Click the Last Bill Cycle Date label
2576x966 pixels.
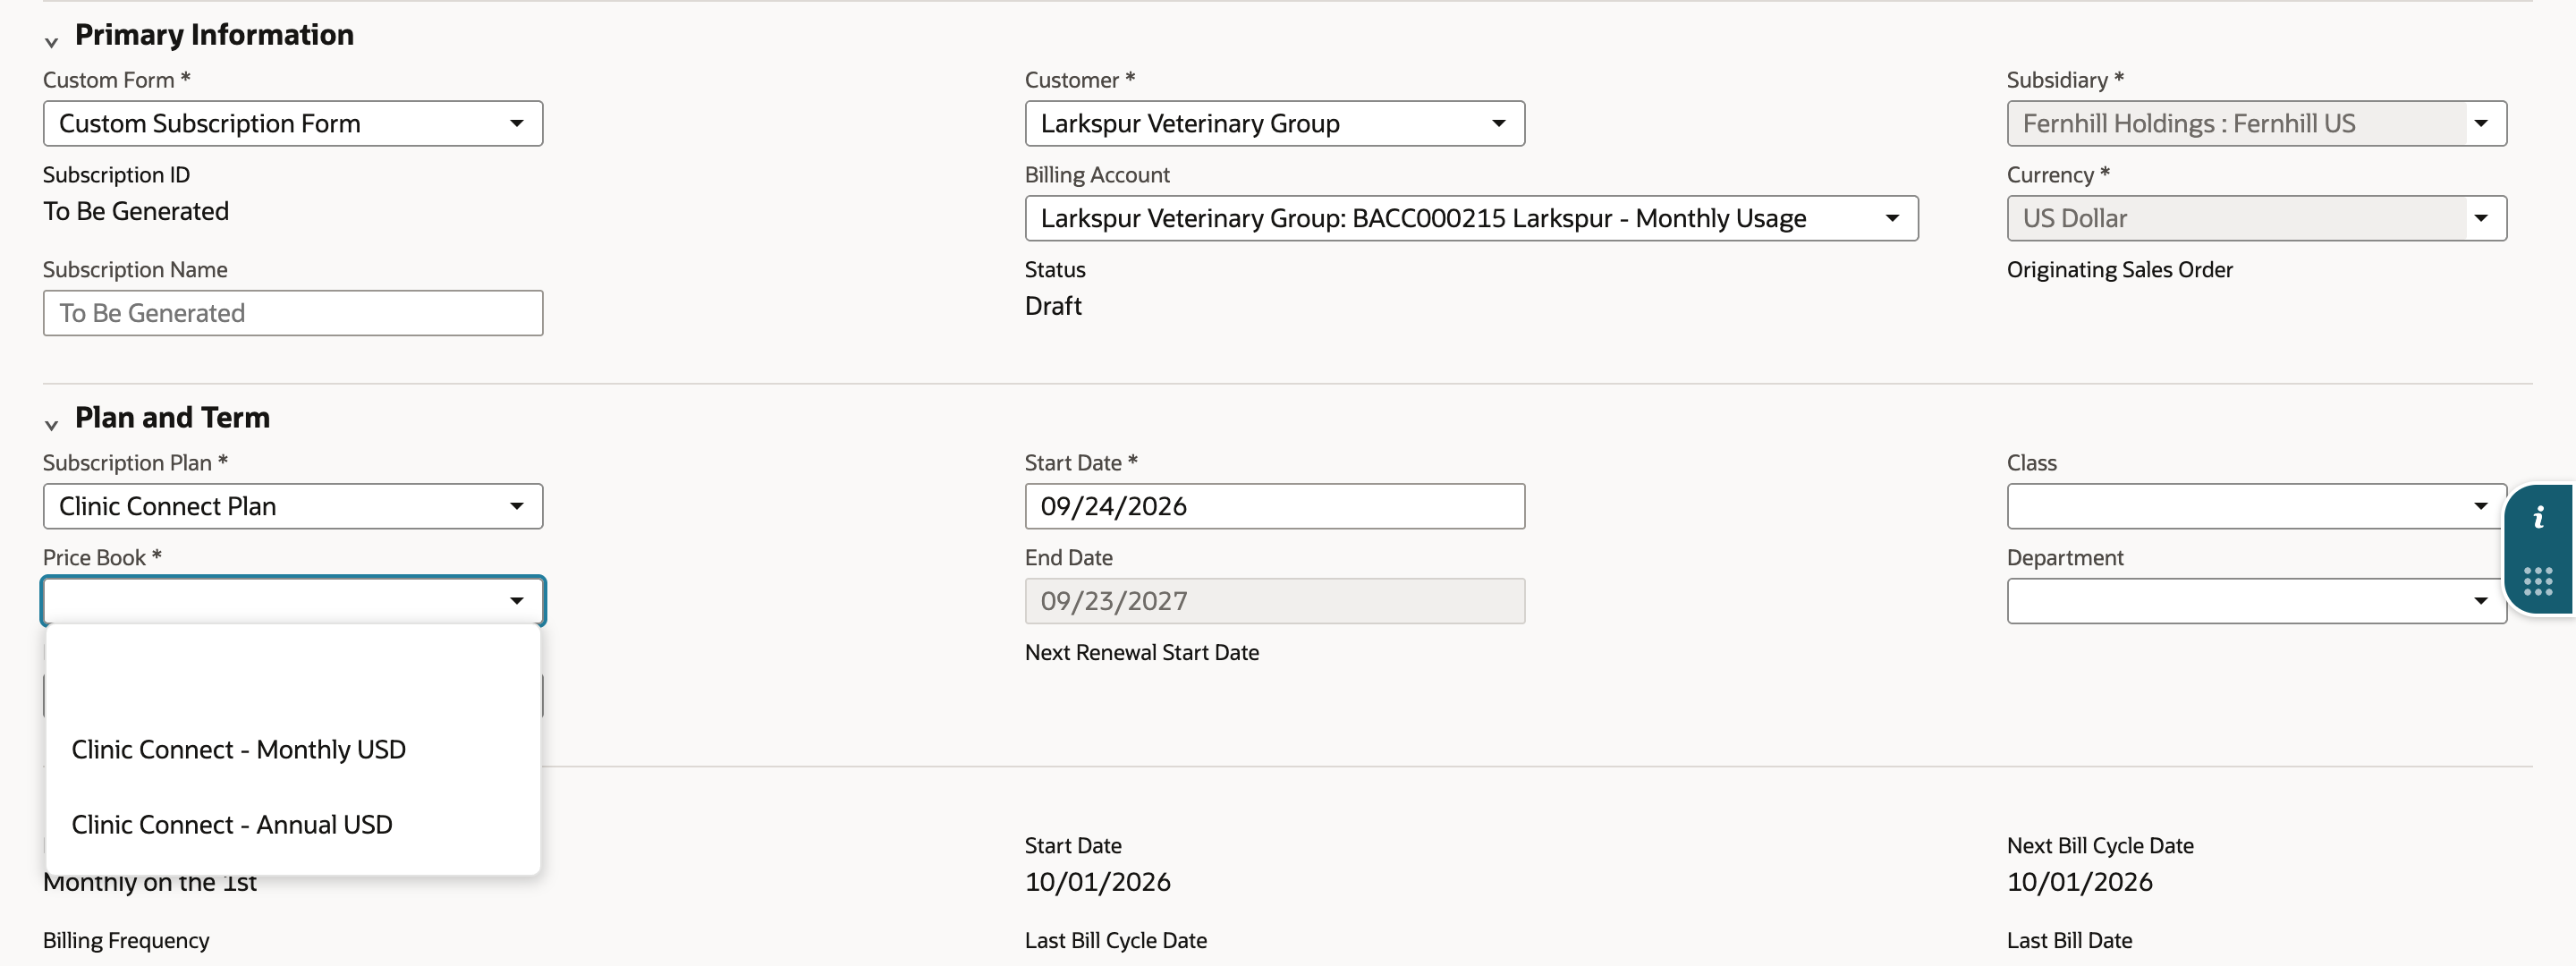[1115, 940]
